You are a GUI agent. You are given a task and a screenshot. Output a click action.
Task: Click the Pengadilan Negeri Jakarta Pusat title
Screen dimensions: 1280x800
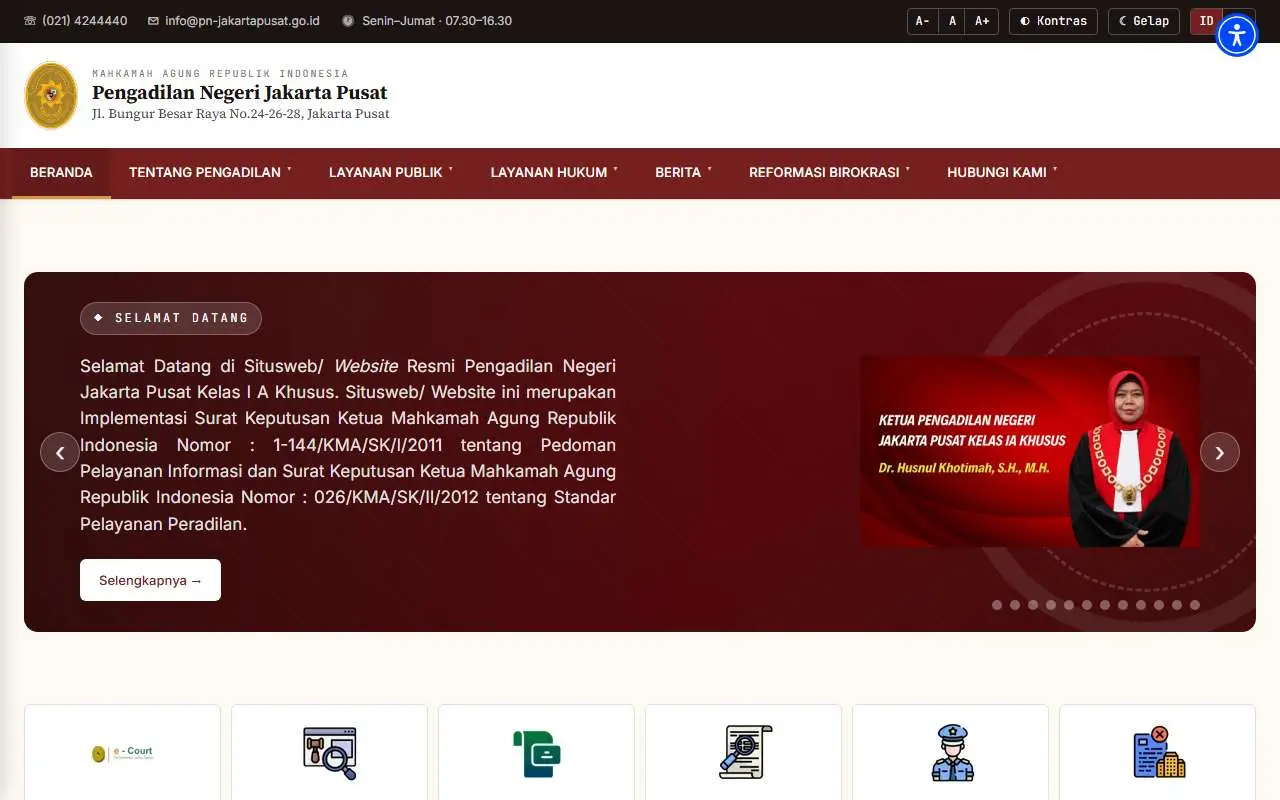coord(240,93)
